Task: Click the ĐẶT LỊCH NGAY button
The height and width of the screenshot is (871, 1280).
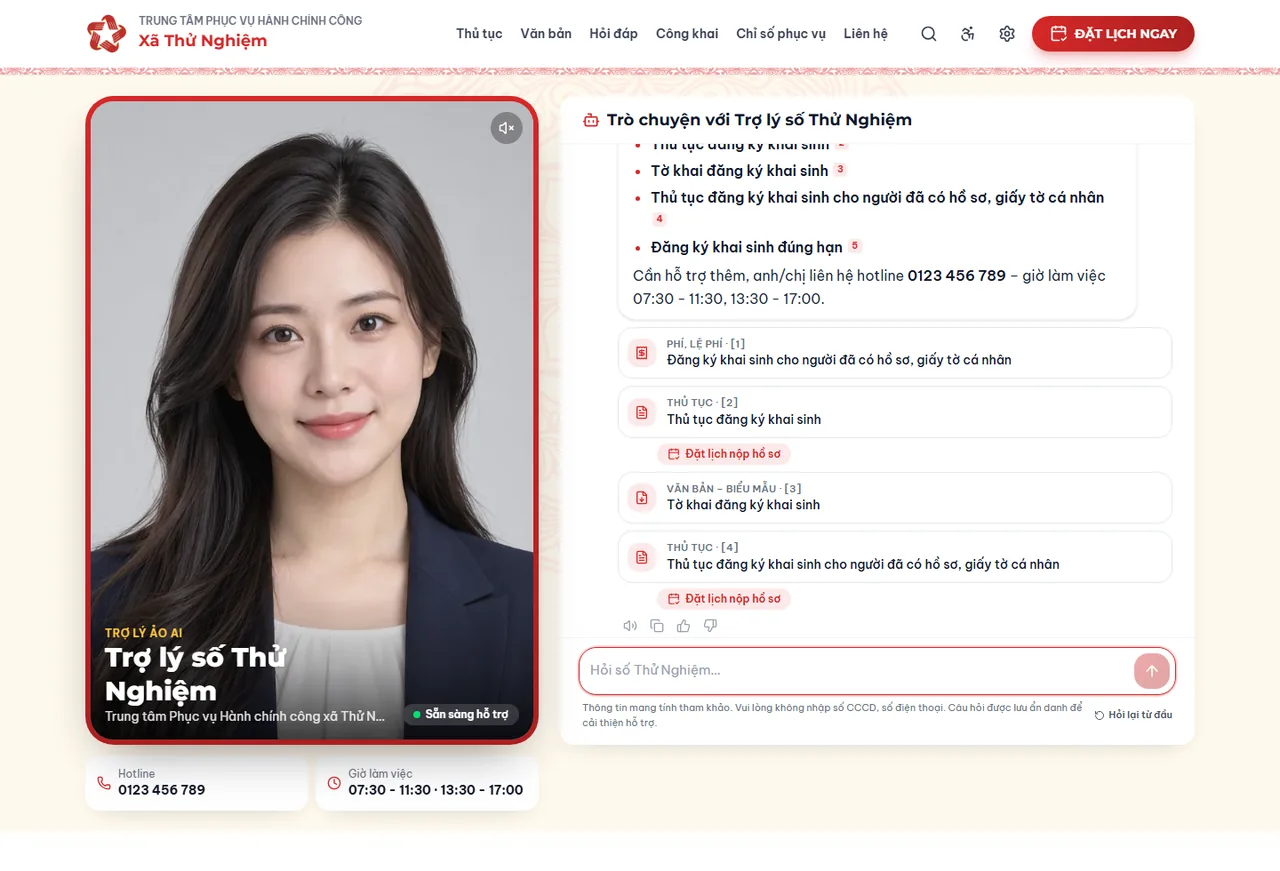Action: click(1113, 34)
